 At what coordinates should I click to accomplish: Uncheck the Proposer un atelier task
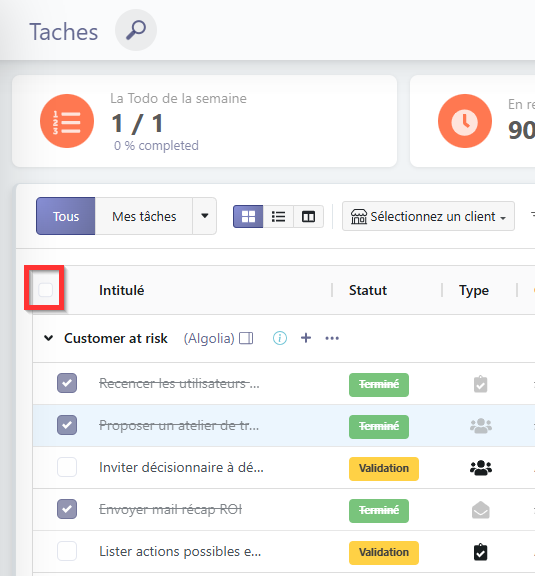[x=67, y=425]
